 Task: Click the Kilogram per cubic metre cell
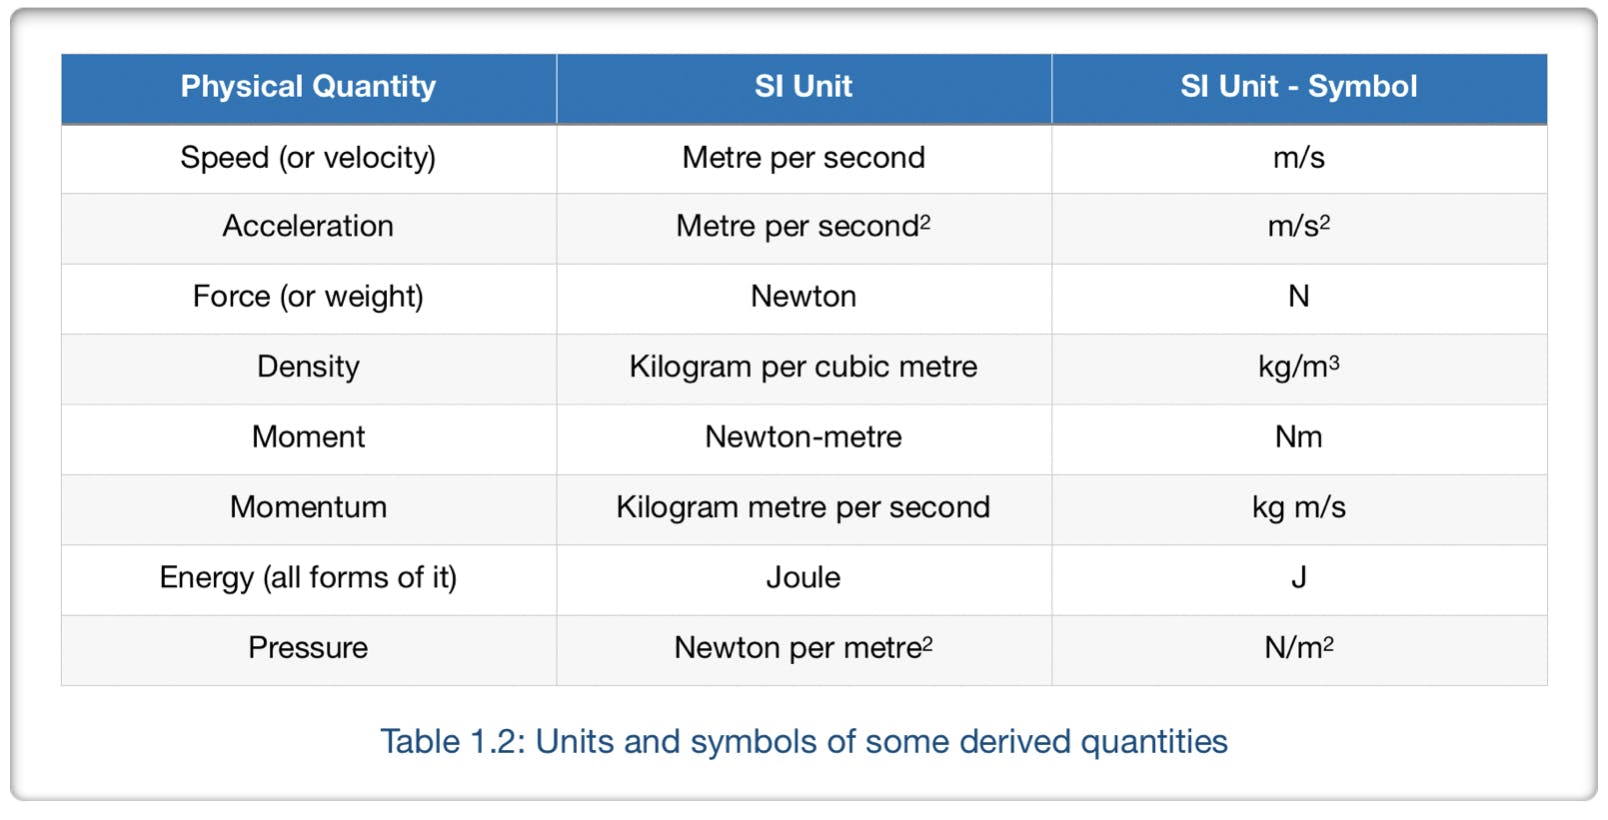pos(803,367)
